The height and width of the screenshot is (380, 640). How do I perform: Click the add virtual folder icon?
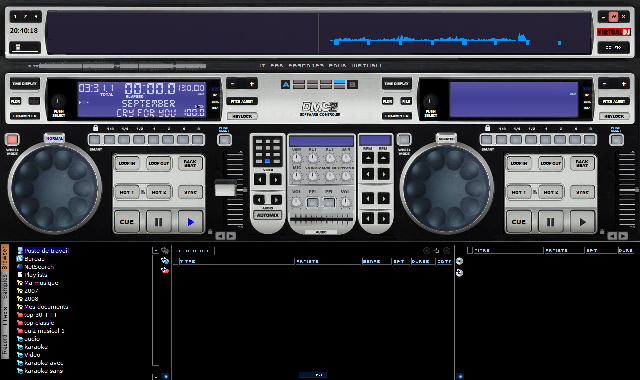165,270
